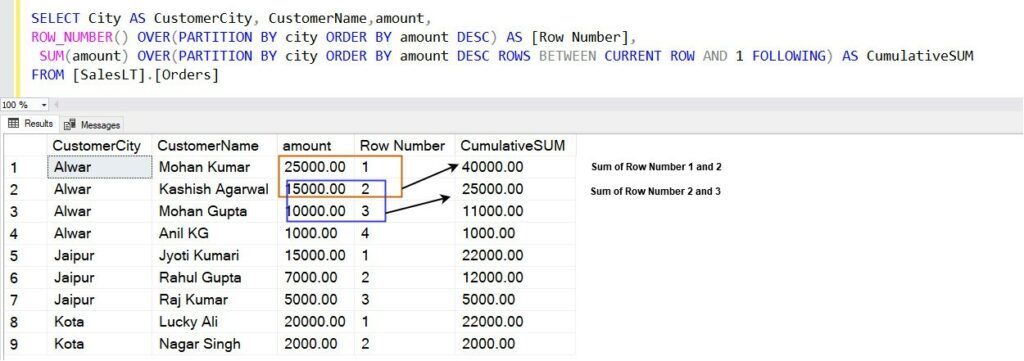Select the 20000.00 amount cell
Screen dimensions: 1024x361
point(315,322)
